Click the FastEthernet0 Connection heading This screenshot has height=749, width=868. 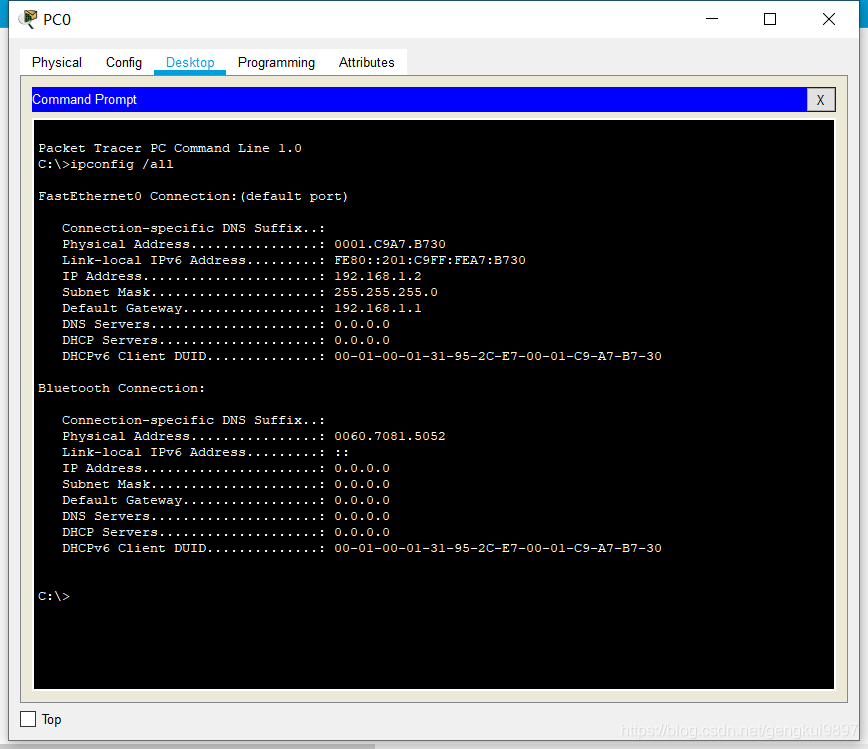(193, 197)
